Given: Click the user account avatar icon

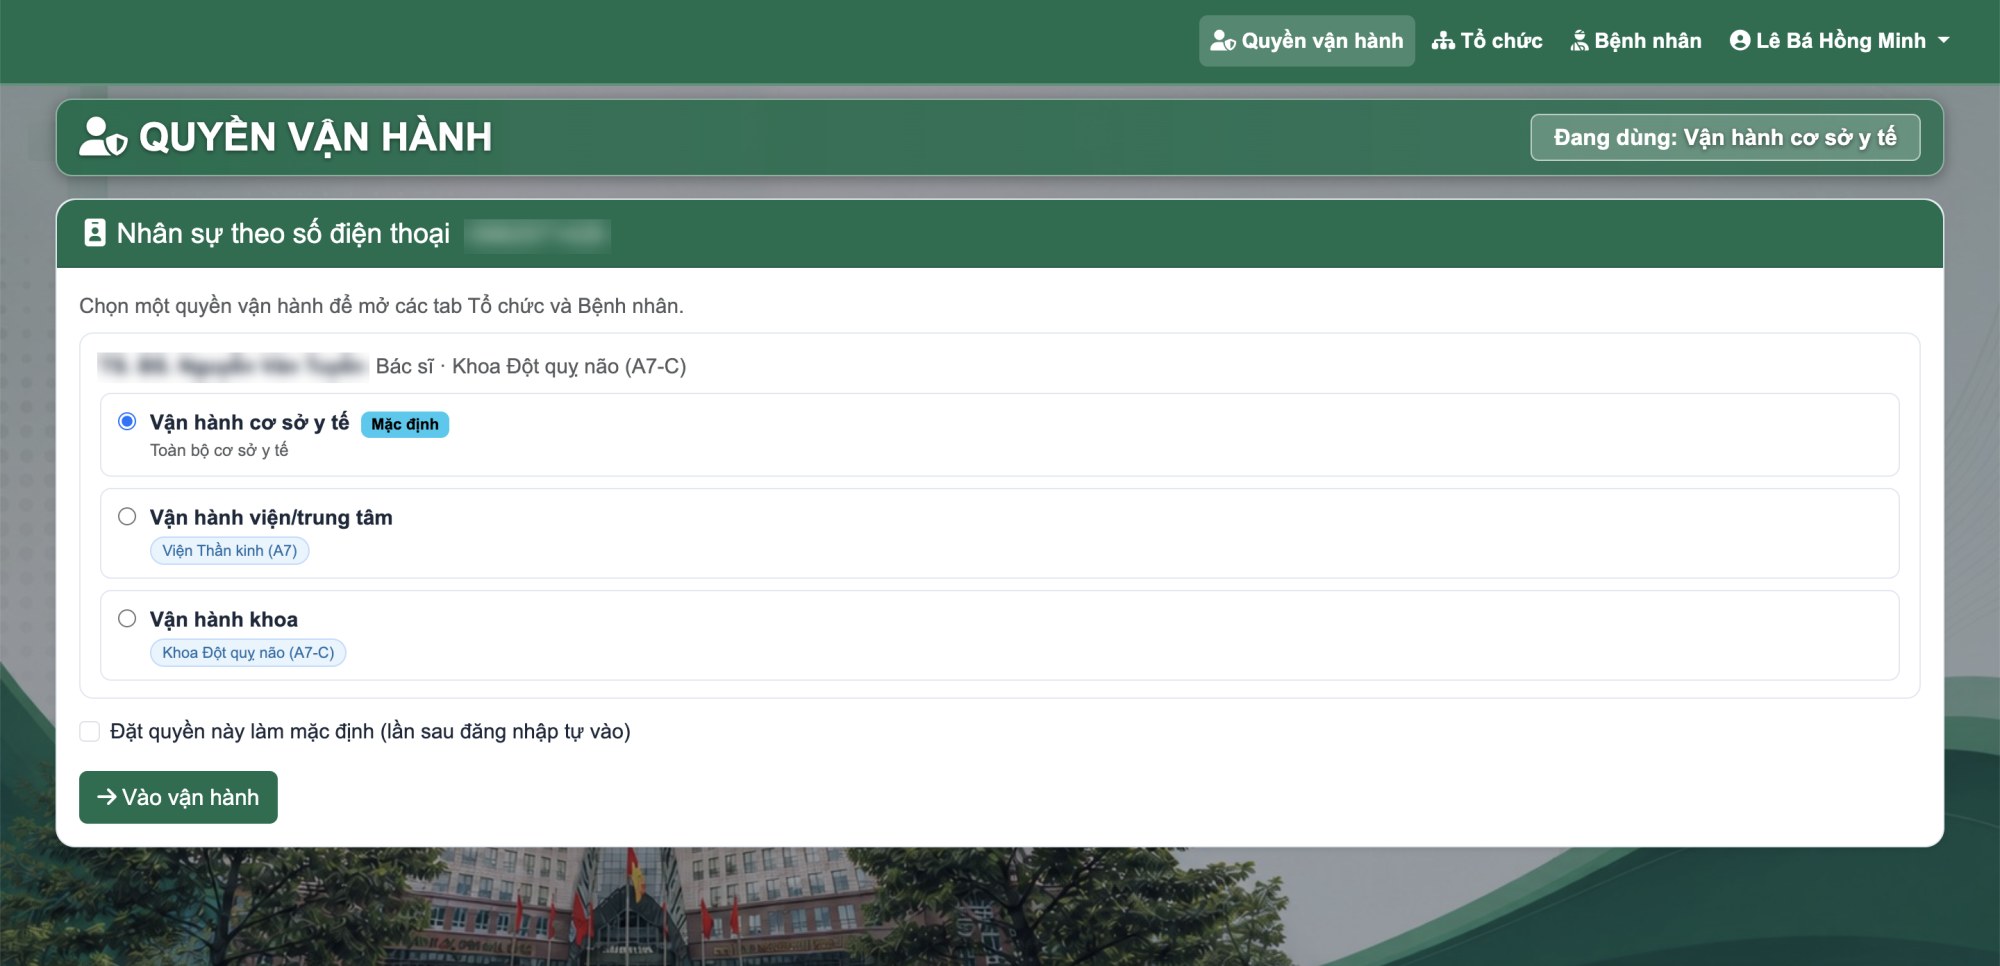Looking at the screenshot, I should click(1740, 41).
